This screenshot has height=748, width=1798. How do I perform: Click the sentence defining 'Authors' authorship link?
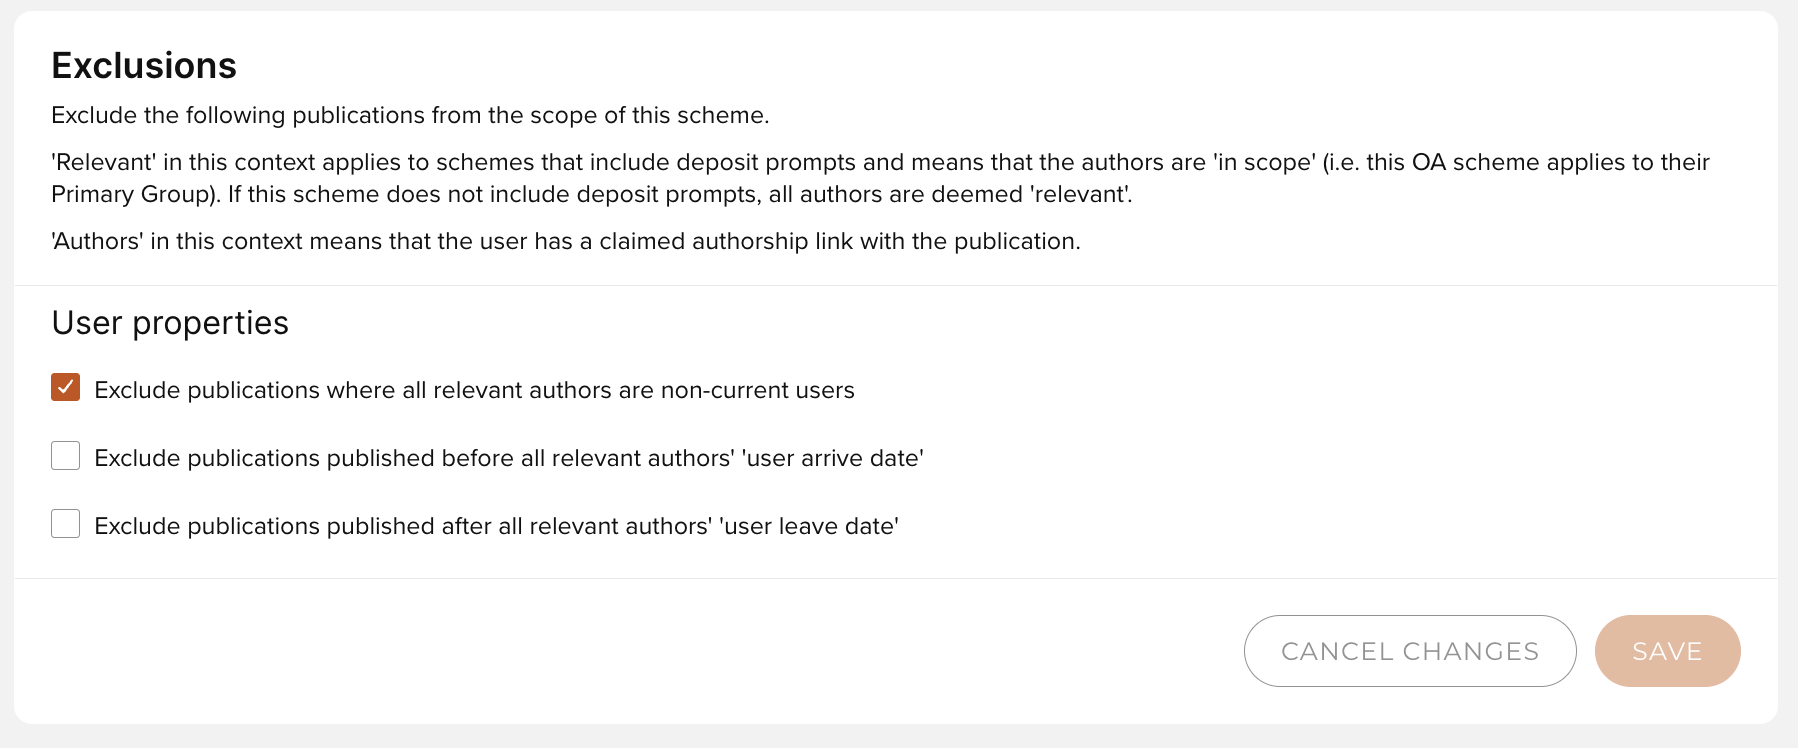coord(566,241)
